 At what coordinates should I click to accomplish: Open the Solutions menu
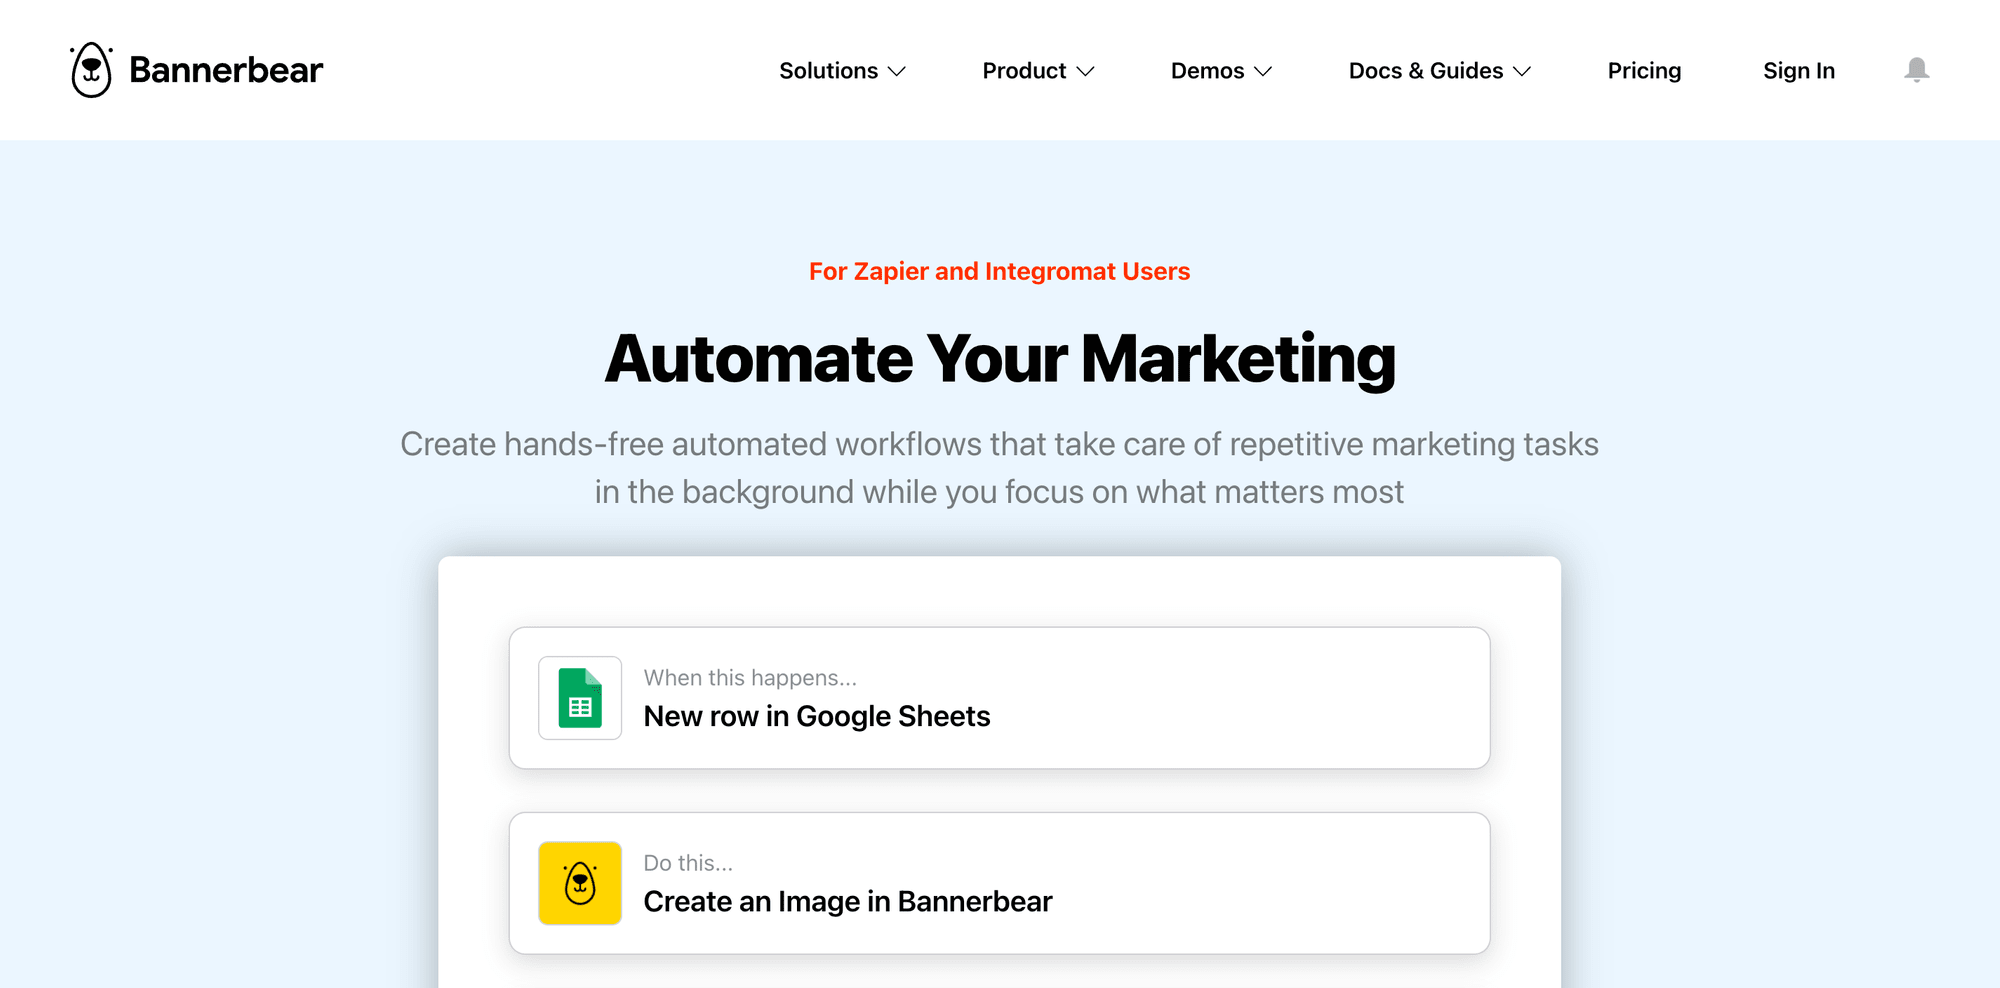click(x=842, y=71)
